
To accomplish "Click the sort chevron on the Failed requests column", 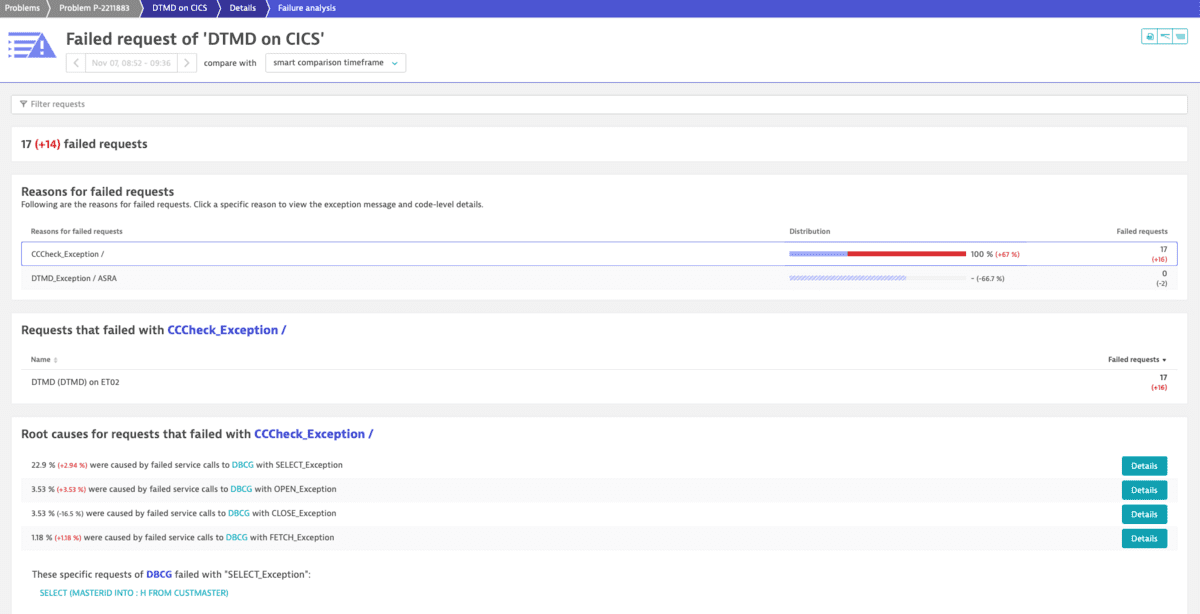I will point(1165,360).
